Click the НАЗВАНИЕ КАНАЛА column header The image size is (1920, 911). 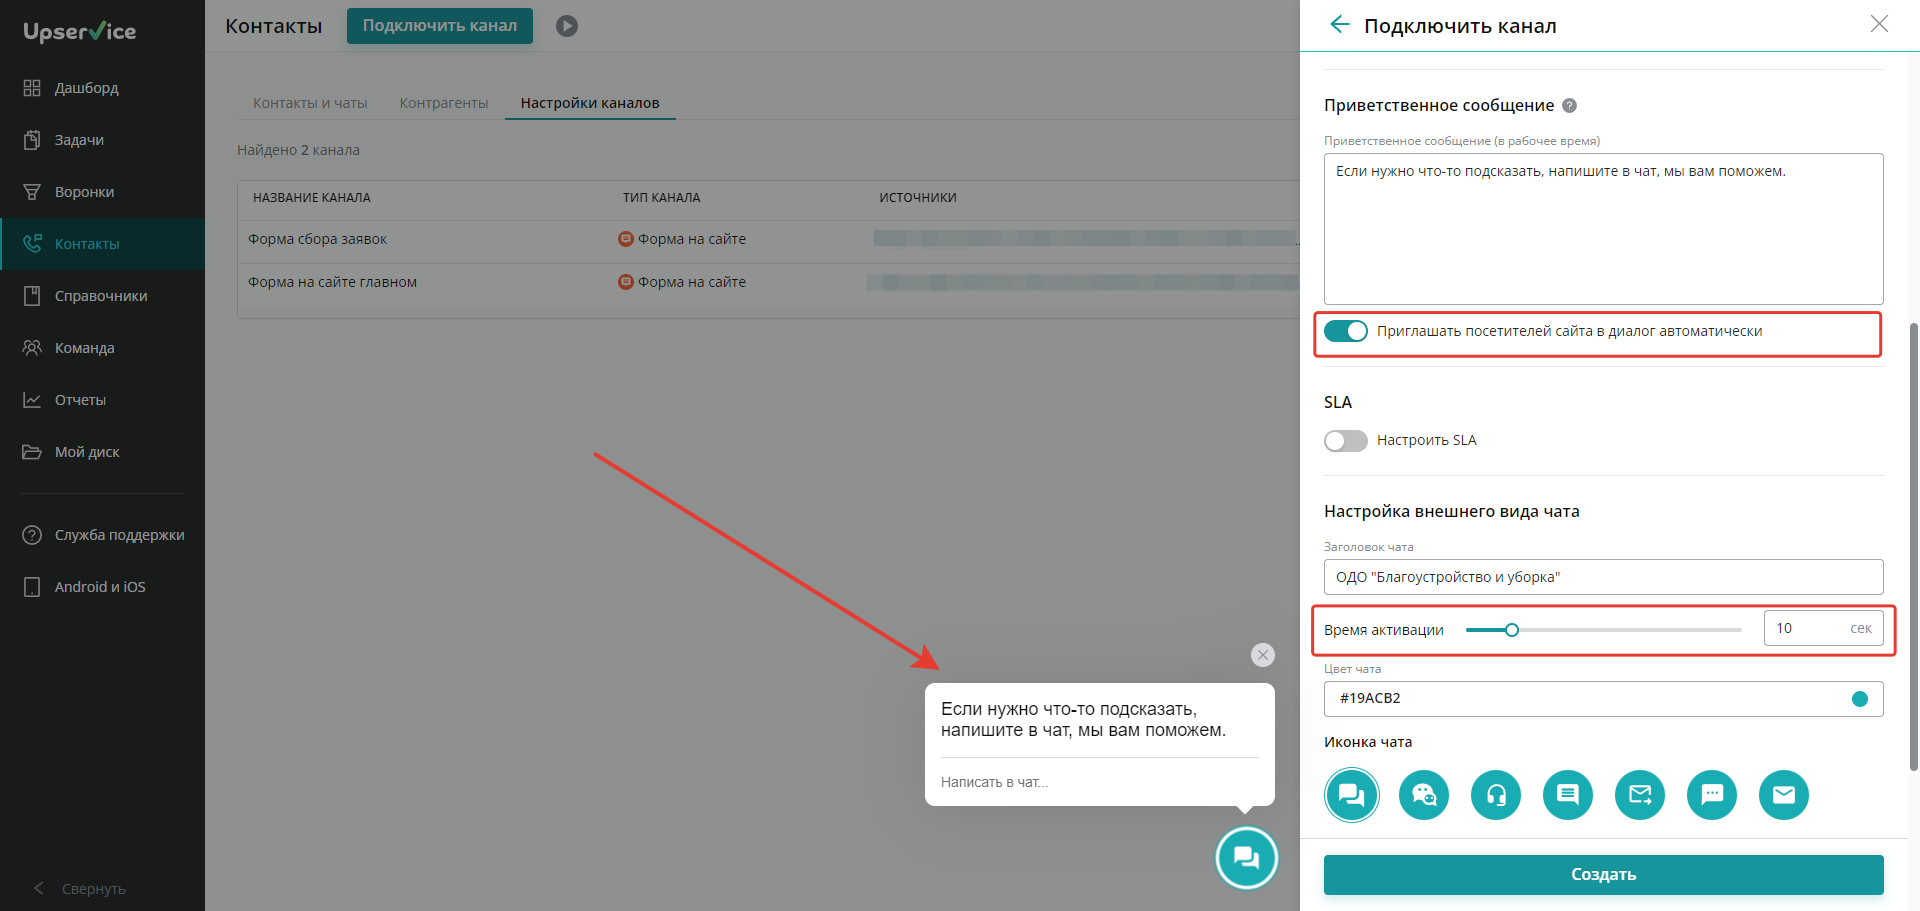pos(312,198)
